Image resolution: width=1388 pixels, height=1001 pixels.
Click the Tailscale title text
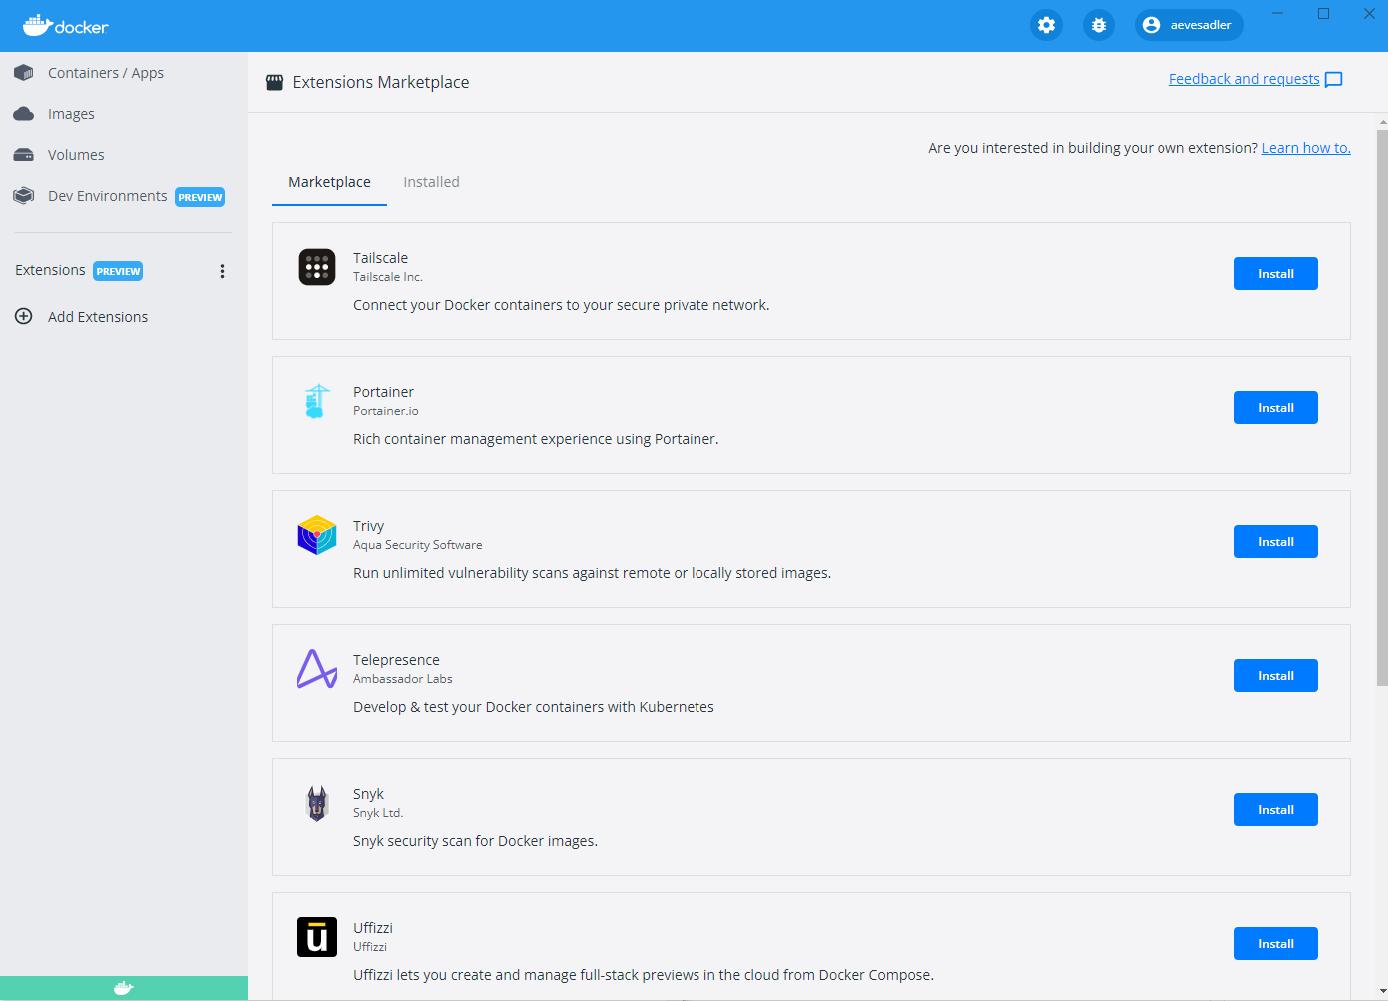point(380,258)
